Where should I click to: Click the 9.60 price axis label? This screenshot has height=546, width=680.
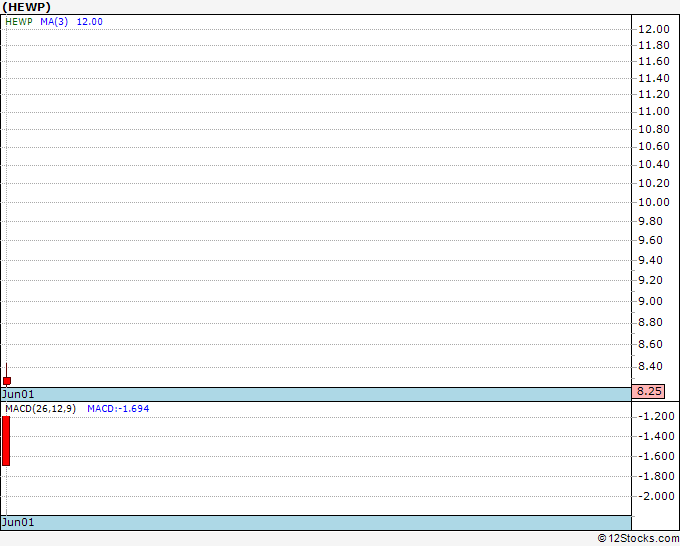[650, 240]
